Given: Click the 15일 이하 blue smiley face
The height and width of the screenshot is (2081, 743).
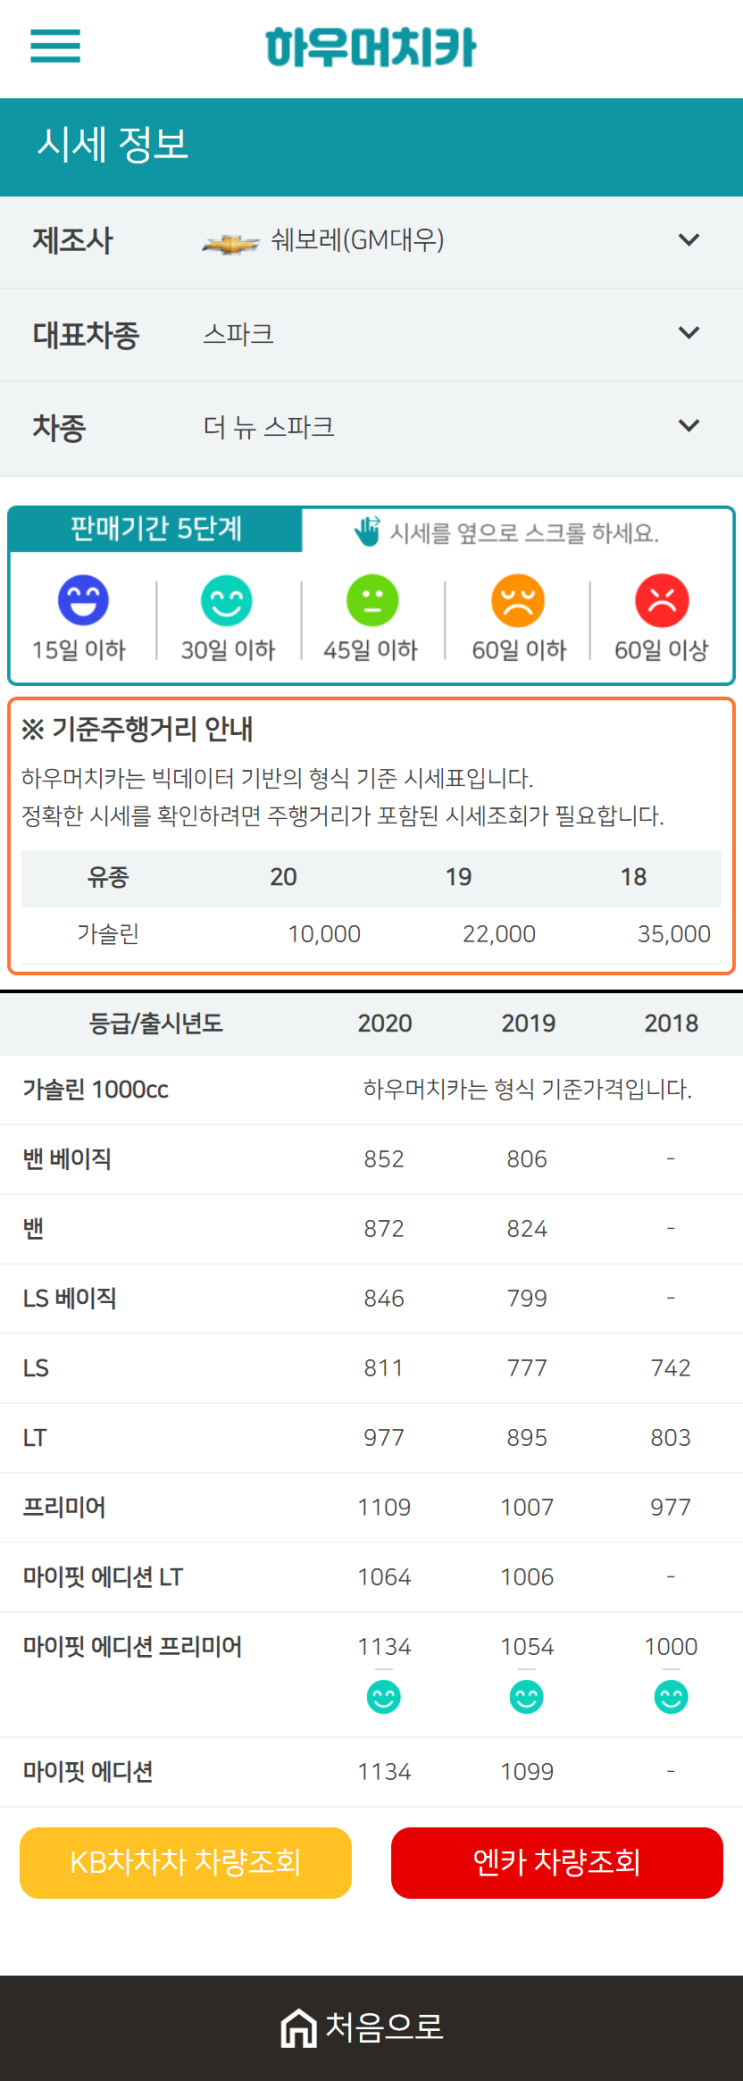Looking at the screenshot, I should coord(83,600).
